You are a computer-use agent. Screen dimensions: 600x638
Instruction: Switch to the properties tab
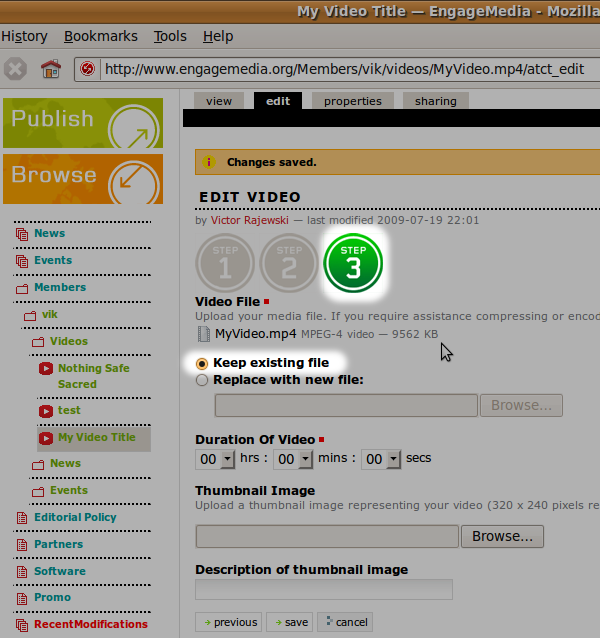point(353,101)
